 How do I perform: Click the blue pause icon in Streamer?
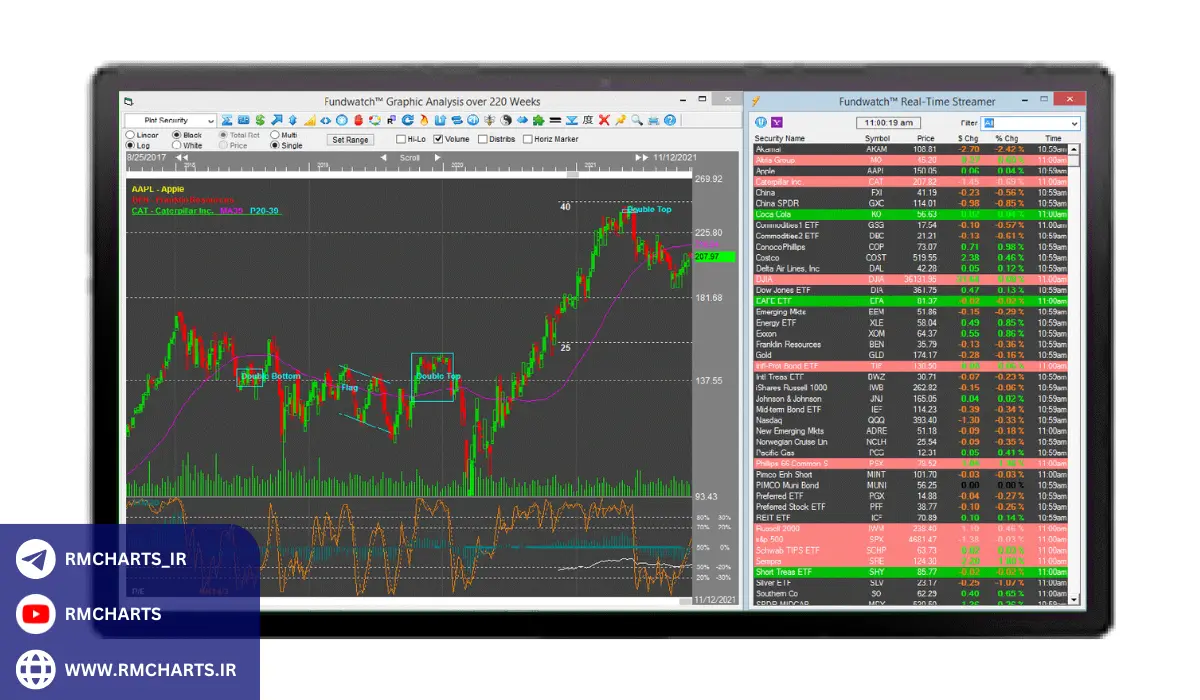762,123
